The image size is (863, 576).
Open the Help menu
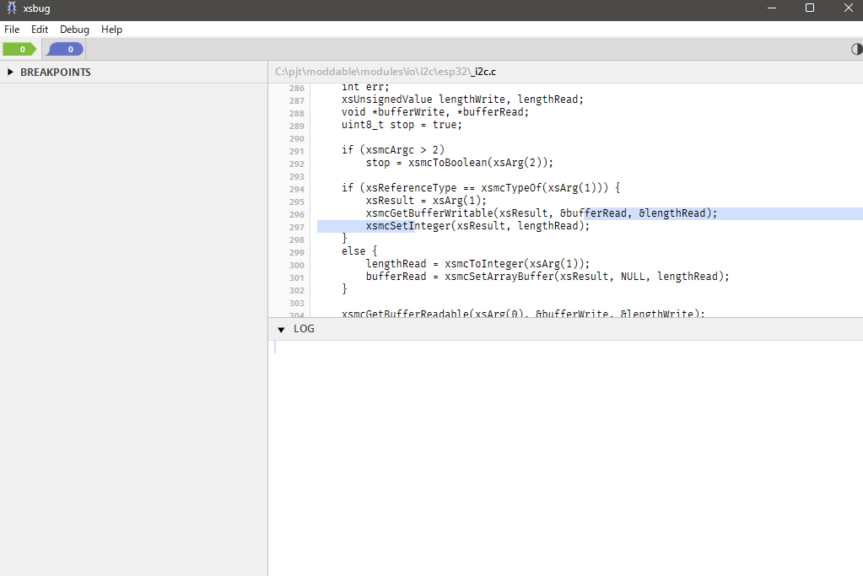(112, 30)
